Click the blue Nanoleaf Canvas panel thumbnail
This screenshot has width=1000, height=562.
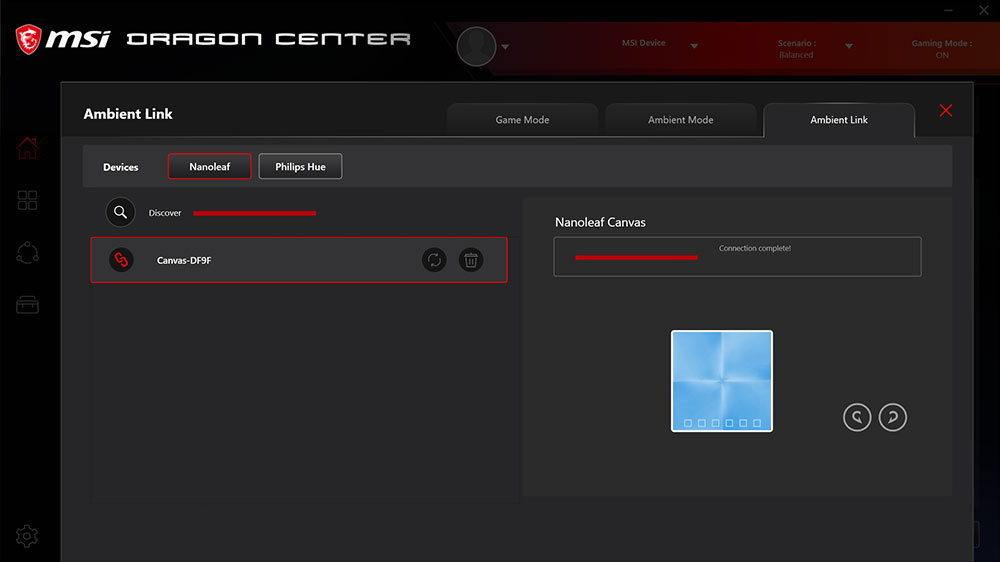[721, 381]
